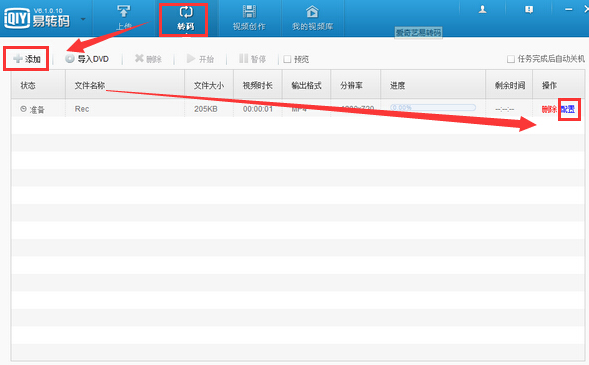589x365 pixels.
Task: Click the red 删除 link for Rec
Action: pyautogui.click(x=549, y=109)
